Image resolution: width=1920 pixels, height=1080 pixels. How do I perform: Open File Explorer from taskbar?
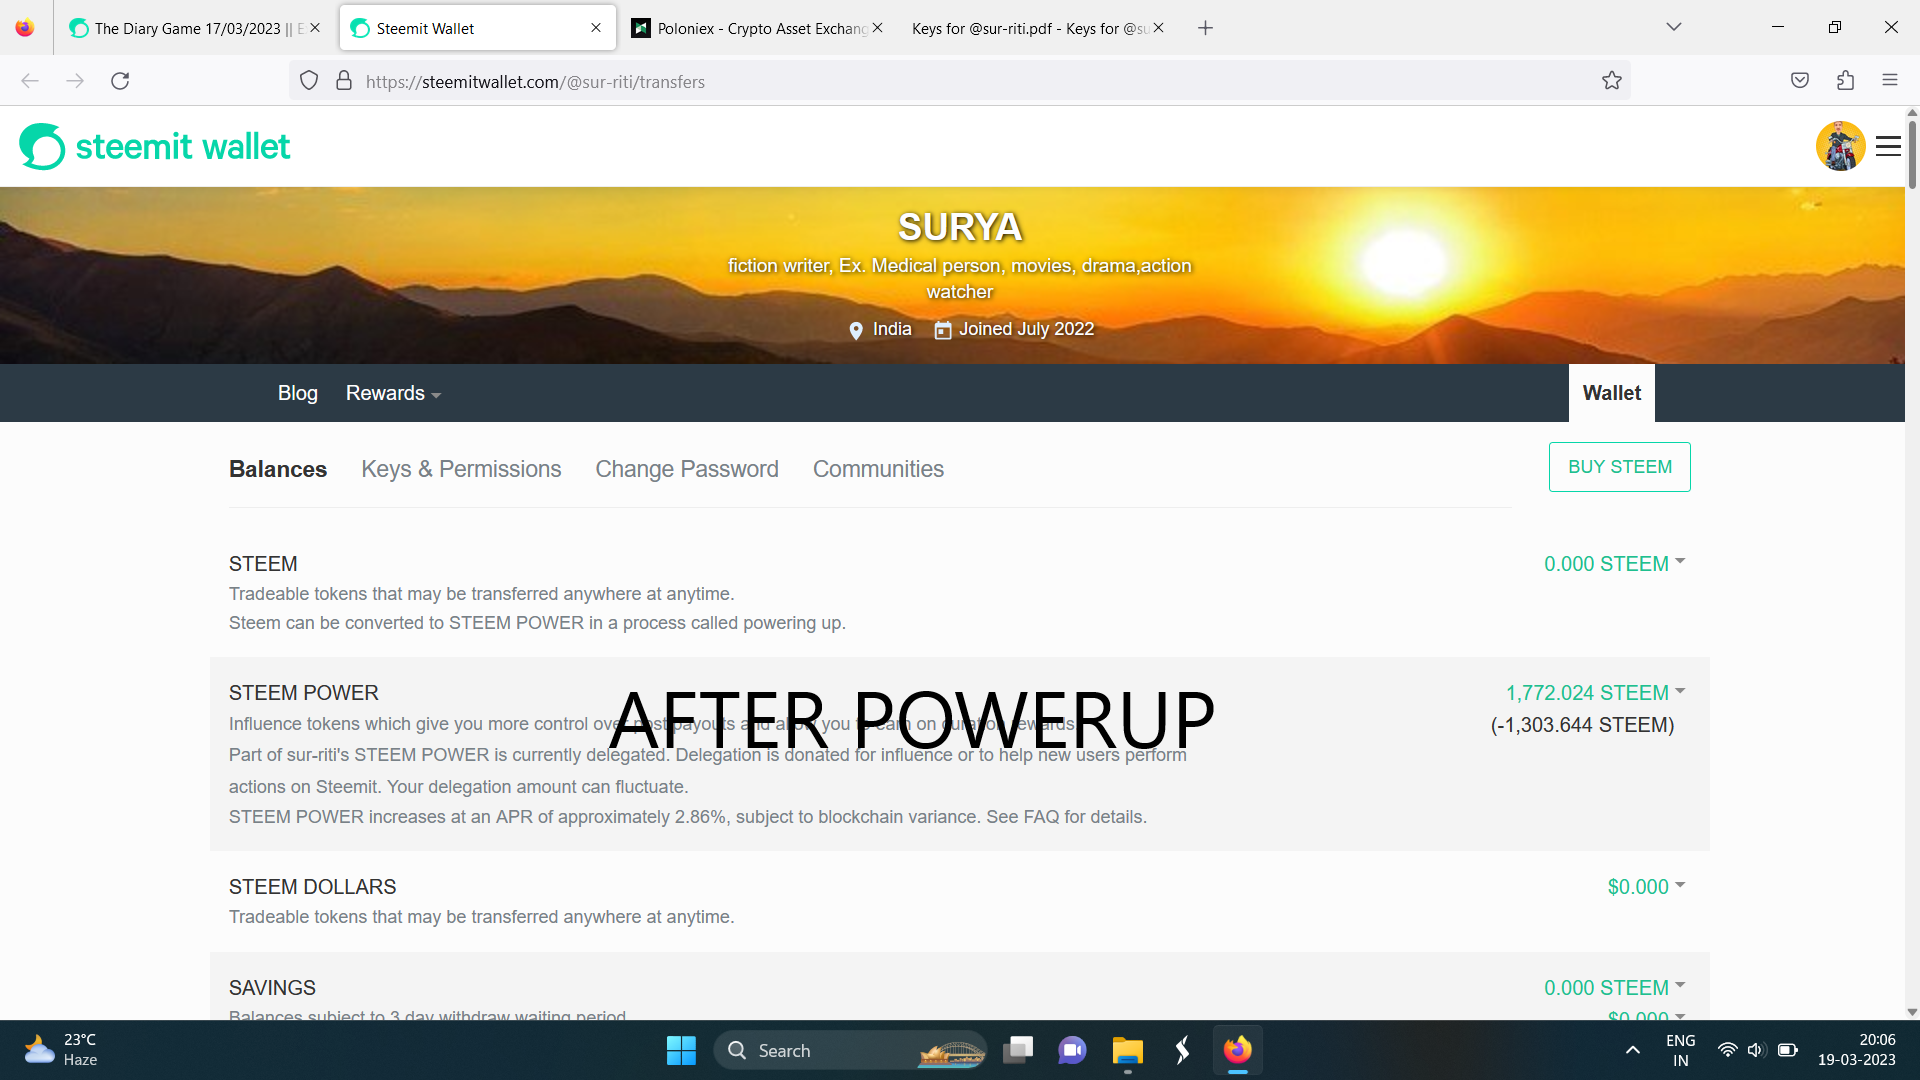1127,1050
